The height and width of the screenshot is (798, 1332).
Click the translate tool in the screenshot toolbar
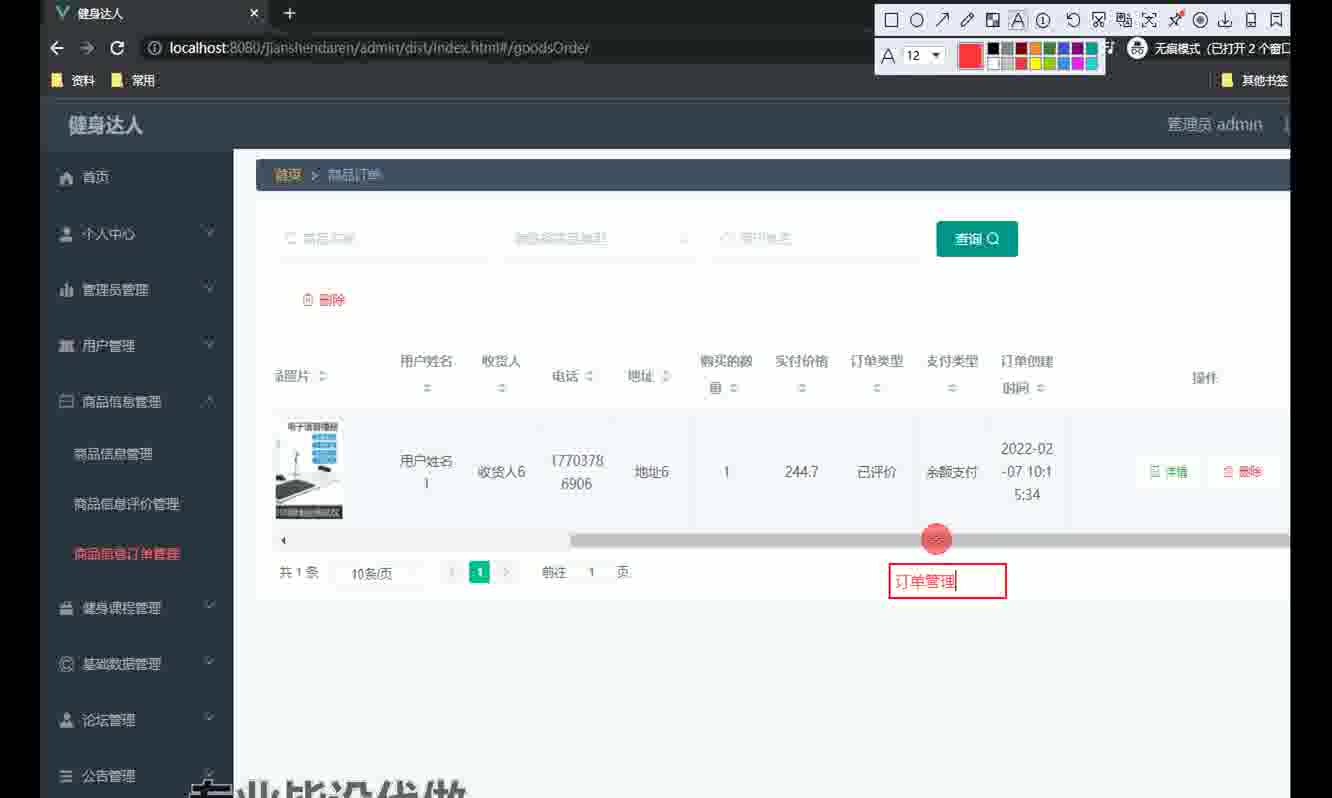pyautogui.click(x=1123, y=20)
